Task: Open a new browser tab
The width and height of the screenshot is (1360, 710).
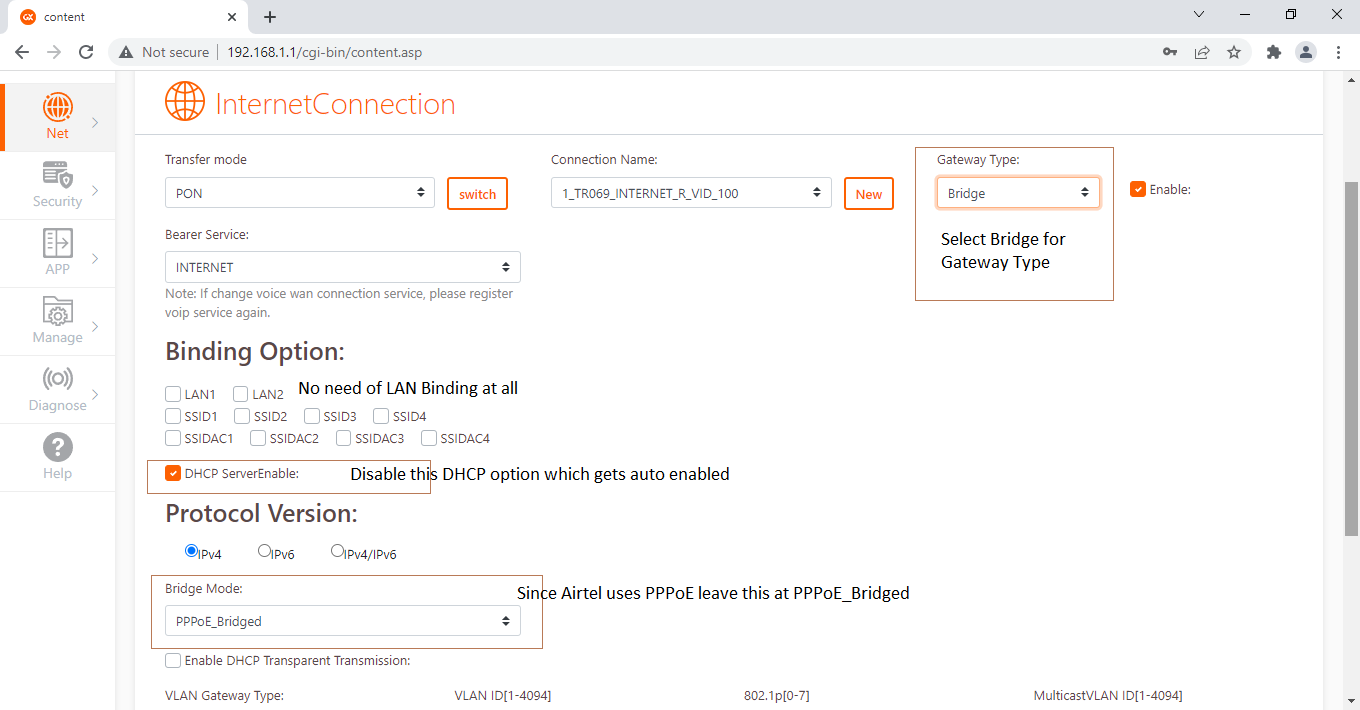Action: 270,17
